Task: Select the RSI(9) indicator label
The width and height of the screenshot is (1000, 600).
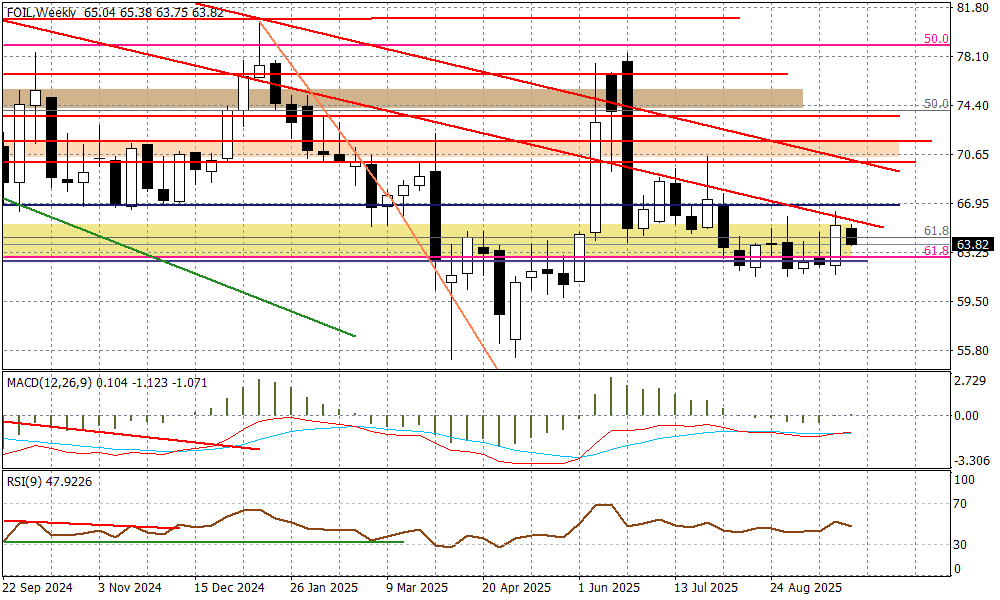Action: coord(24,480)
